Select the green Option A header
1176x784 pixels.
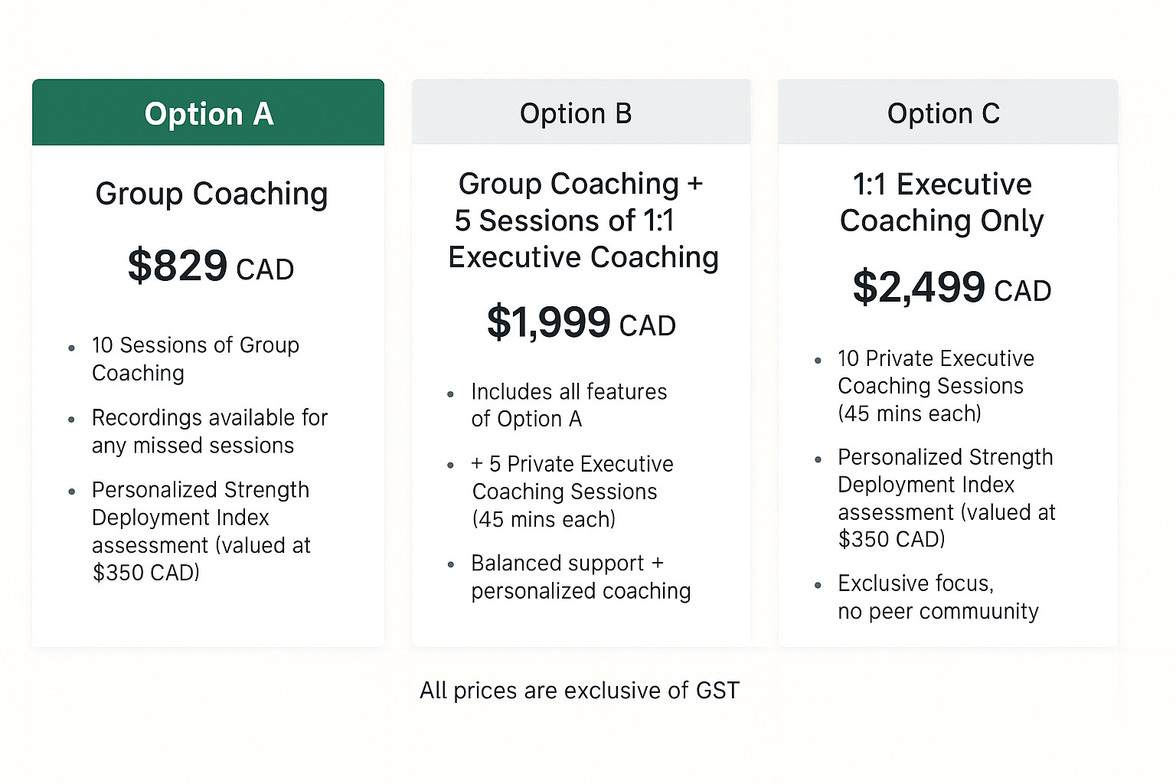click(x=208, y=113)
